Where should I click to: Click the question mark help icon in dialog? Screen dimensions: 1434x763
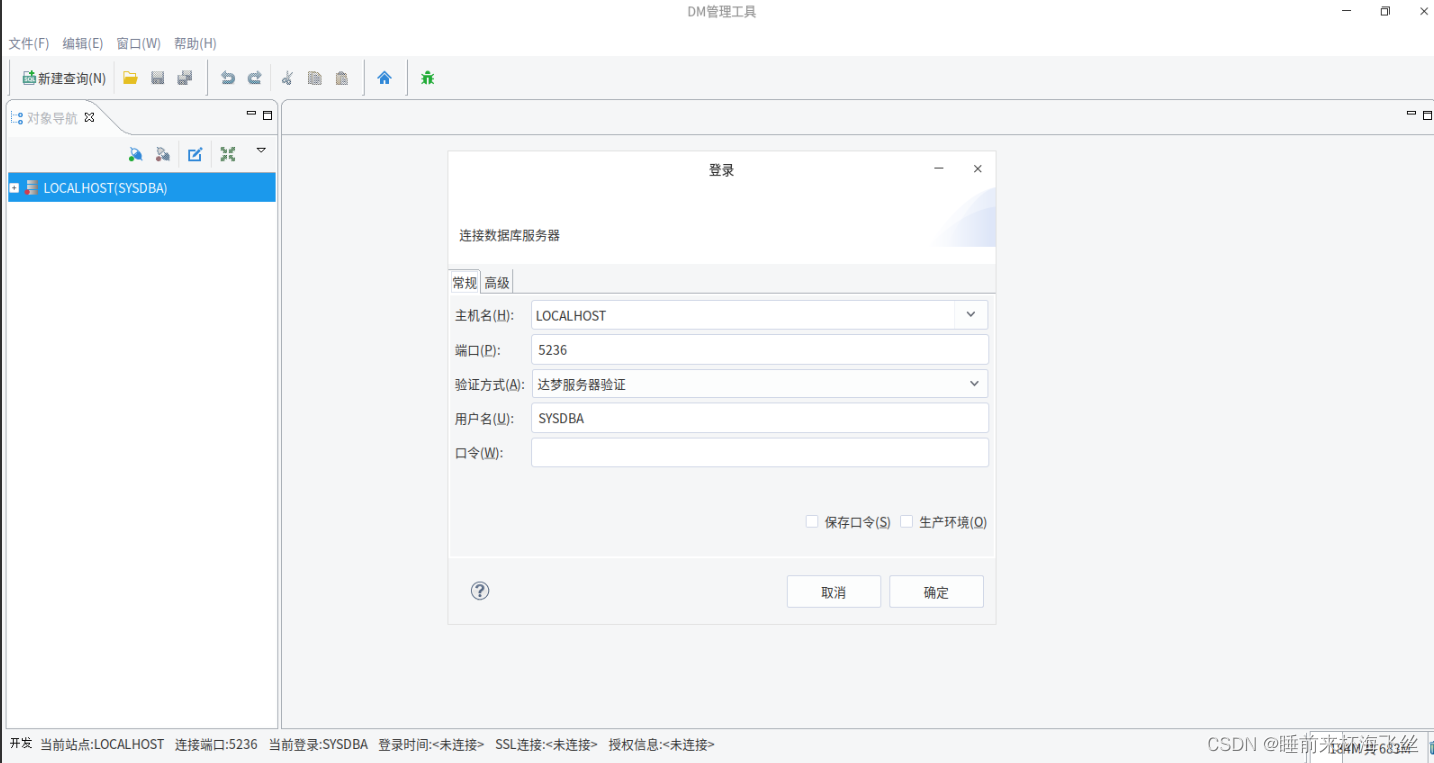point(480,591)
